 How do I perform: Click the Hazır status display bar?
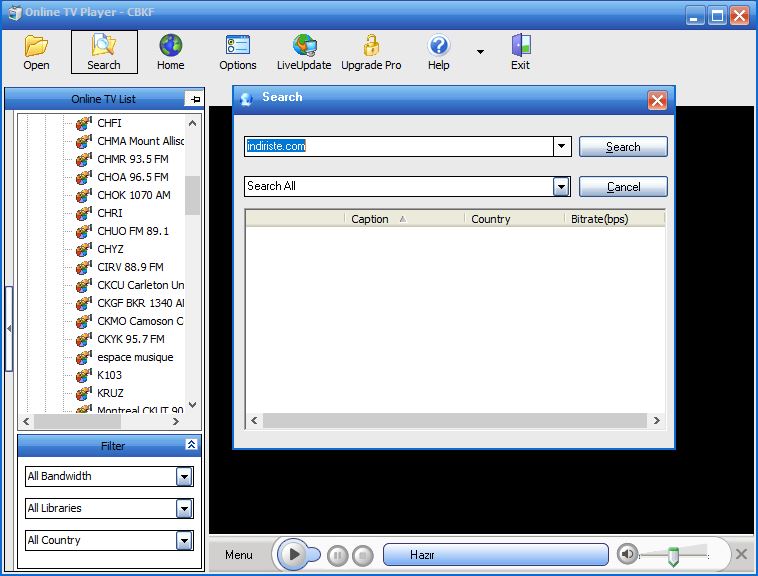click(x=496, y=554)
